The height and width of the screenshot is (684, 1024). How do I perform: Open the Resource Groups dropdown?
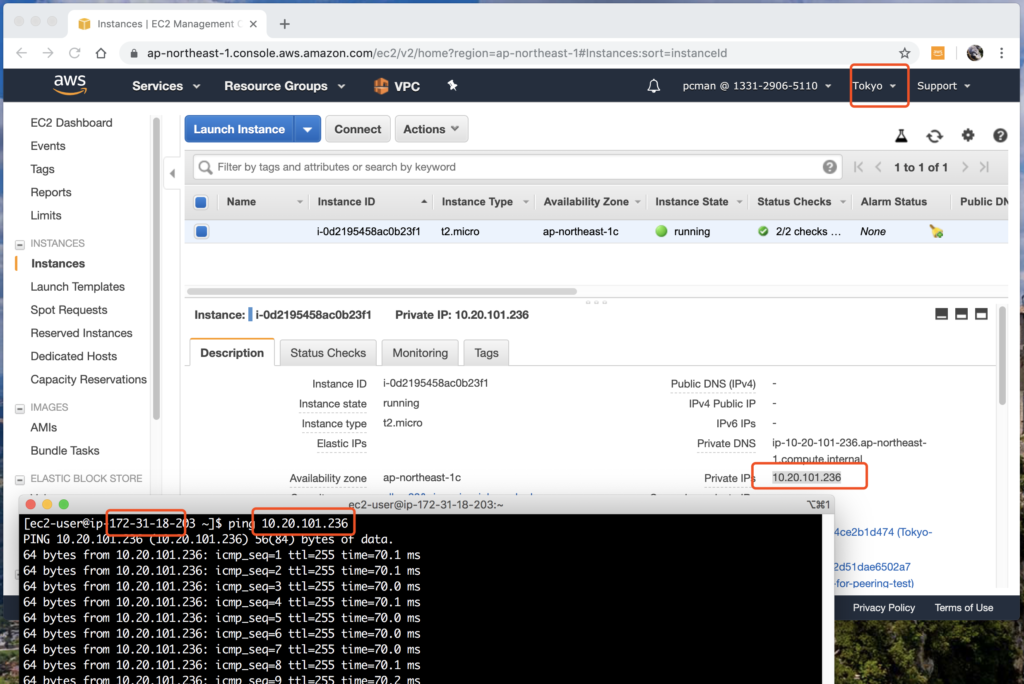coord(285,86)
